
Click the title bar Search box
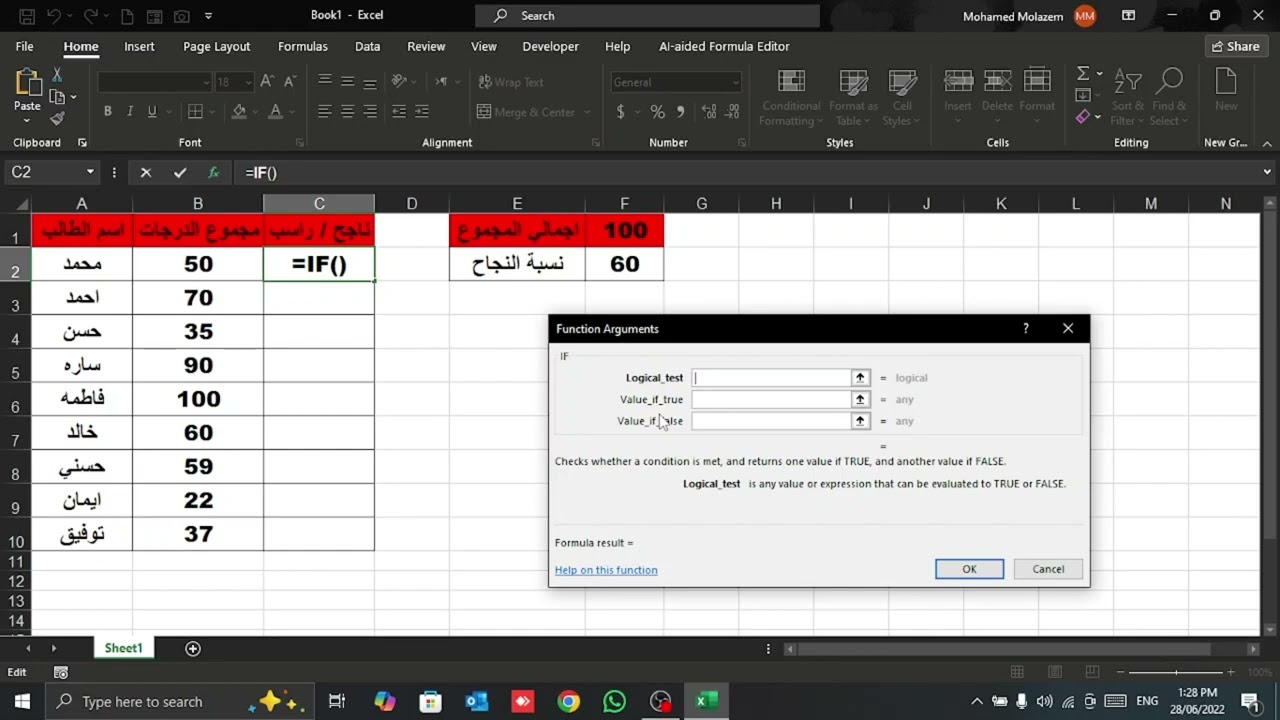point(647,16)
